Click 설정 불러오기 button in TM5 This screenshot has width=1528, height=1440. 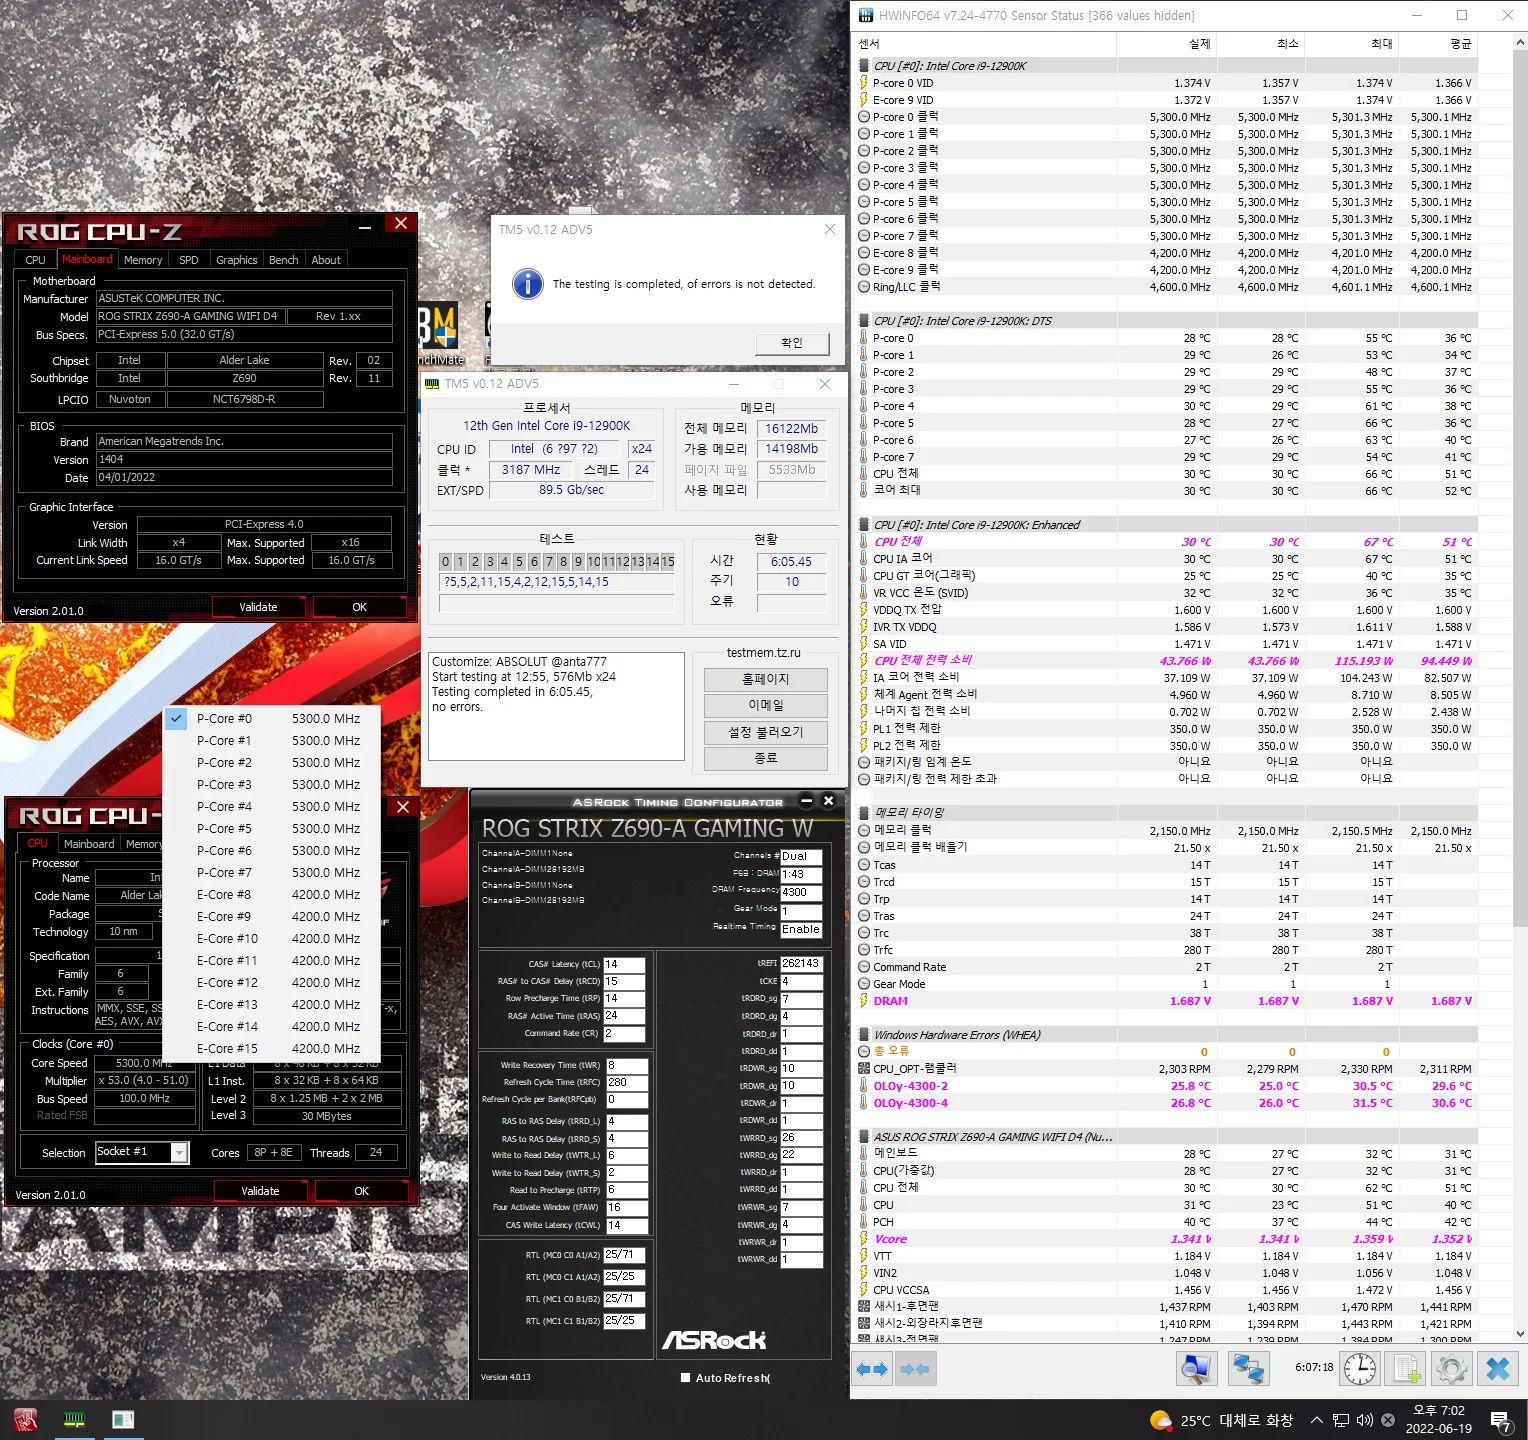pyautogui.click(x=766, y=732)
